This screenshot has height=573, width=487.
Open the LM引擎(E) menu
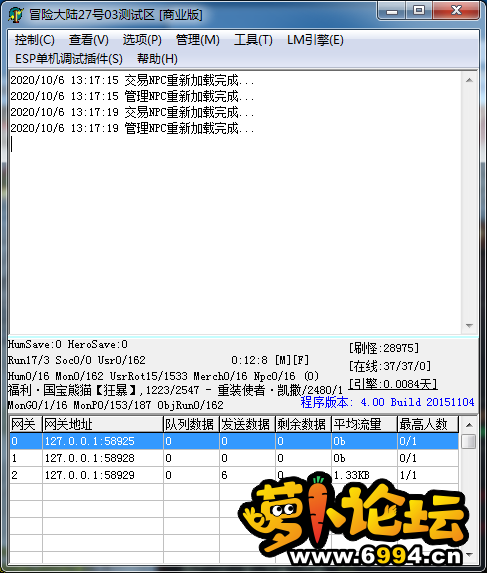coord(315,40)
